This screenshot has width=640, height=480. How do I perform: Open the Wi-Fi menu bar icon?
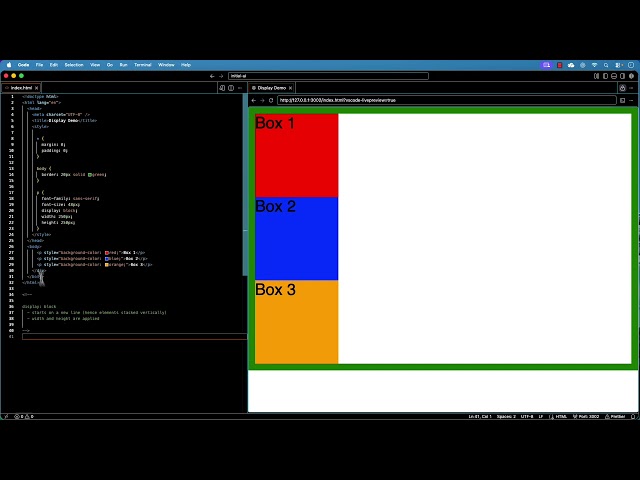pyautogui.click(x=595, y=65)
